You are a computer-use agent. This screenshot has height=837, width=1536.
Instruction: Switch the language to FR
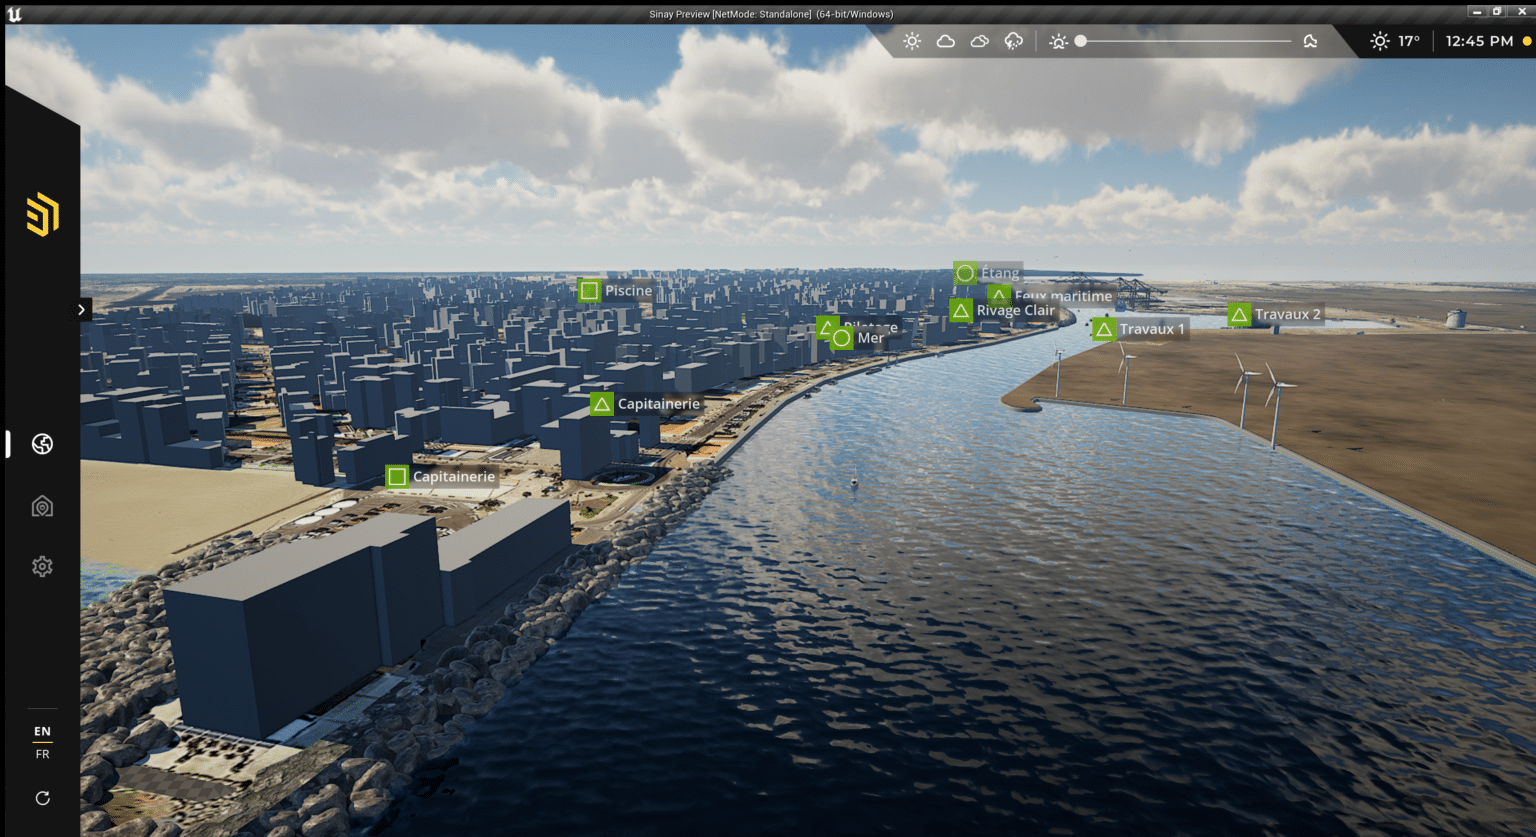pos(42,754)
